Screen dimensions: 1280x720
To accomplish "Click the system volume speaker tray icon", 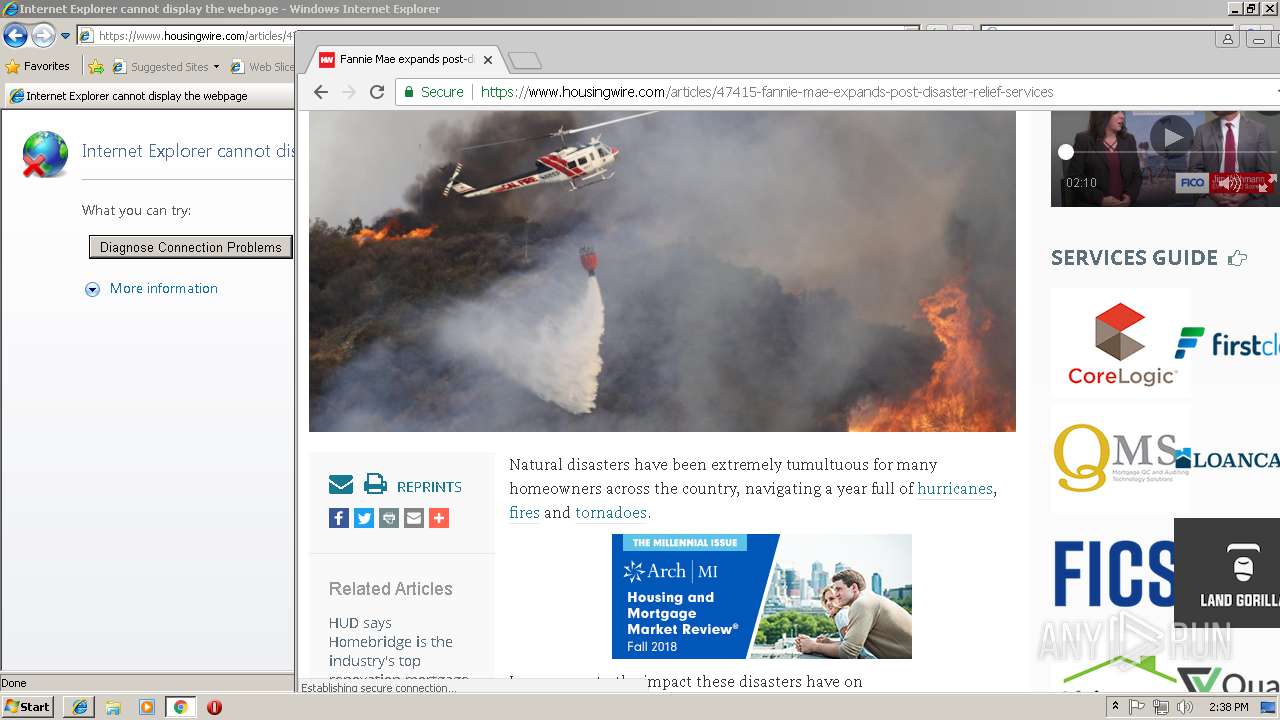I will (1185, 707).
